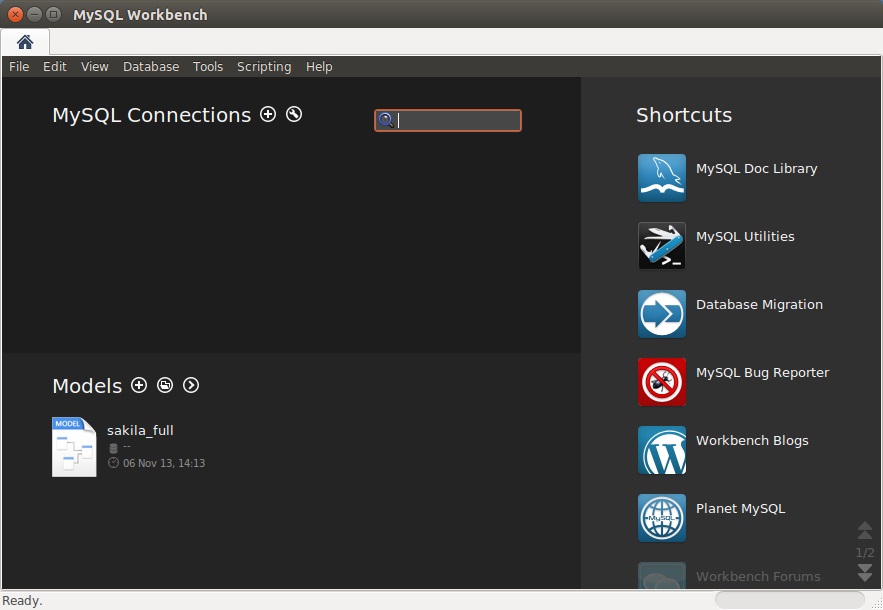Viewport: 883px width, 610px height.
Task: Open the sakila_full model thumbnail
Action: [x=74, y=447]
